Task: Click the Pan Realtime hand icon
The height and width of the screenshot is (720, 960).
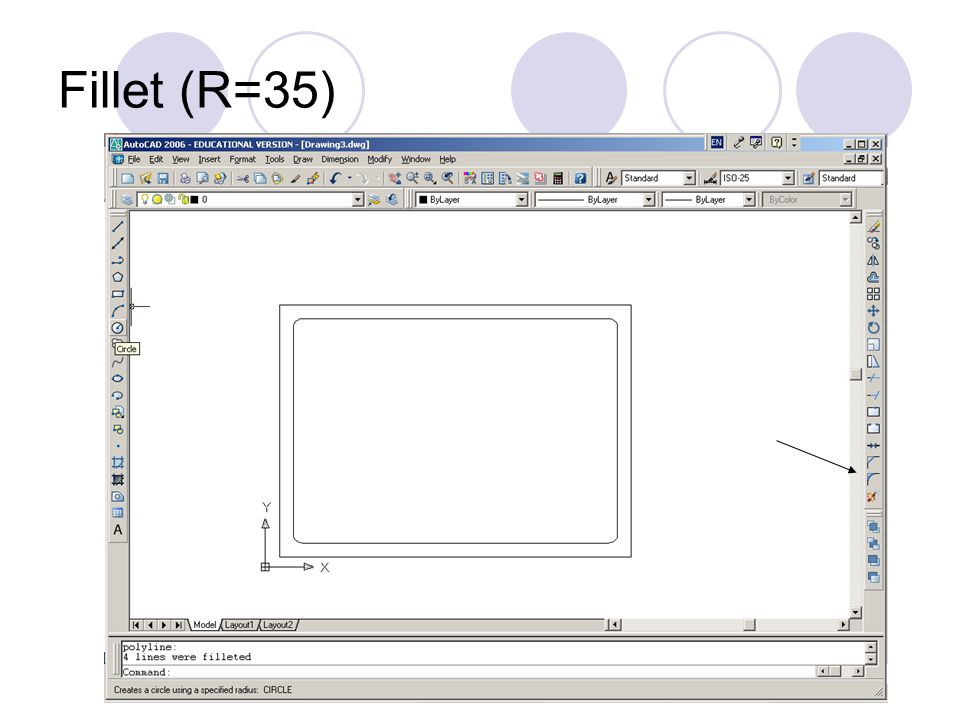Action: click(x=395, y=178)
